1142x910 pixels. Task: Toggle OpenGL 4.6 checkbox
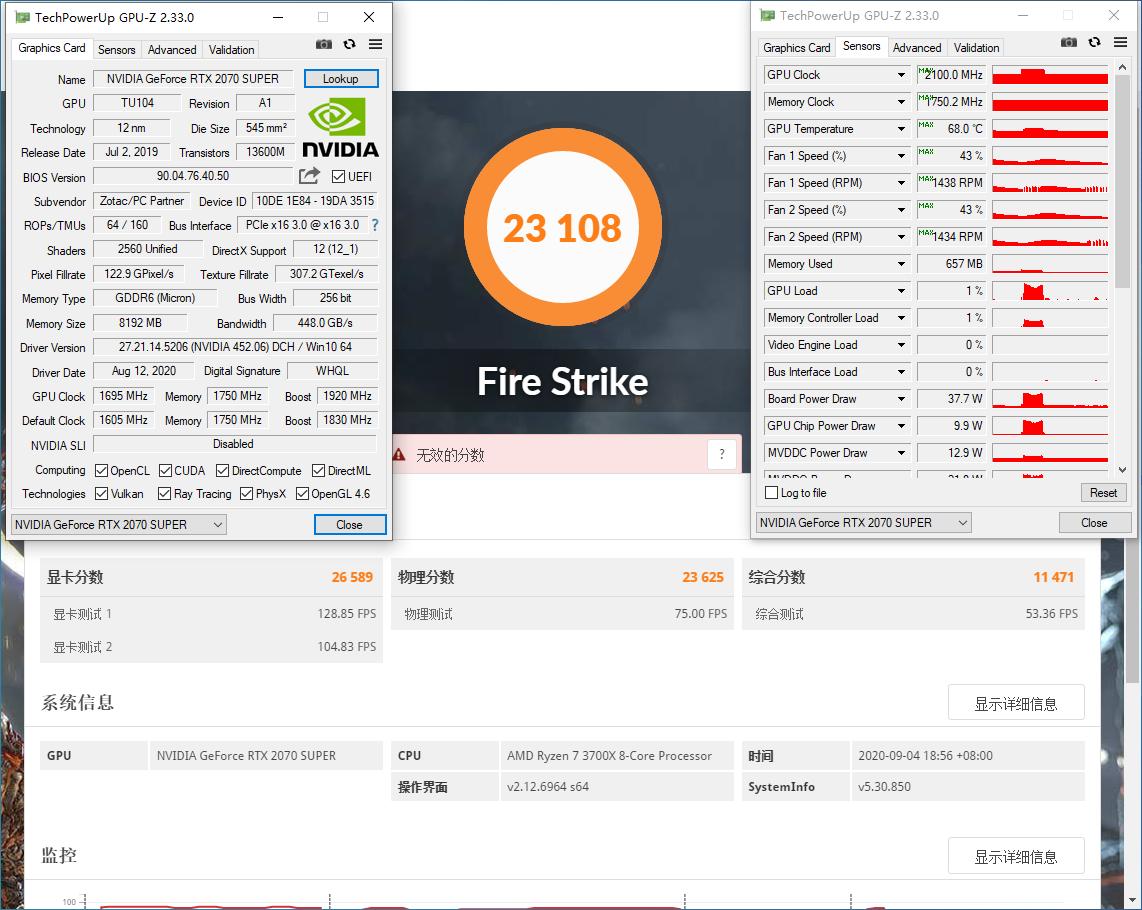click(x=302, y=494)
